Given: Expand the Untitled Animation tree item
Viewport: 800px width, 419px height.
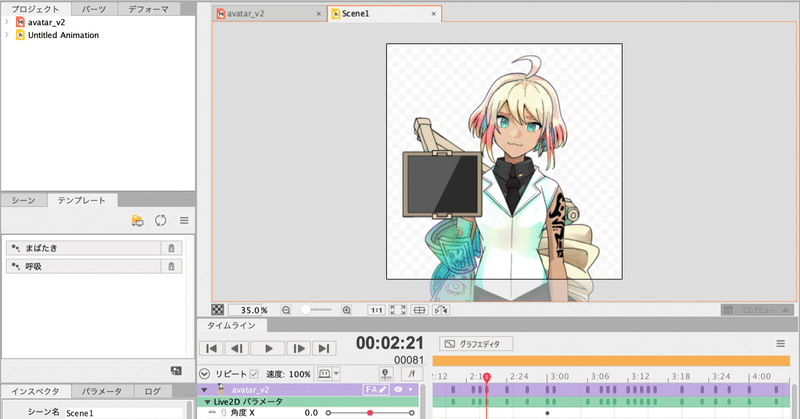Looking at the screenshot, I should pos(7,35).
